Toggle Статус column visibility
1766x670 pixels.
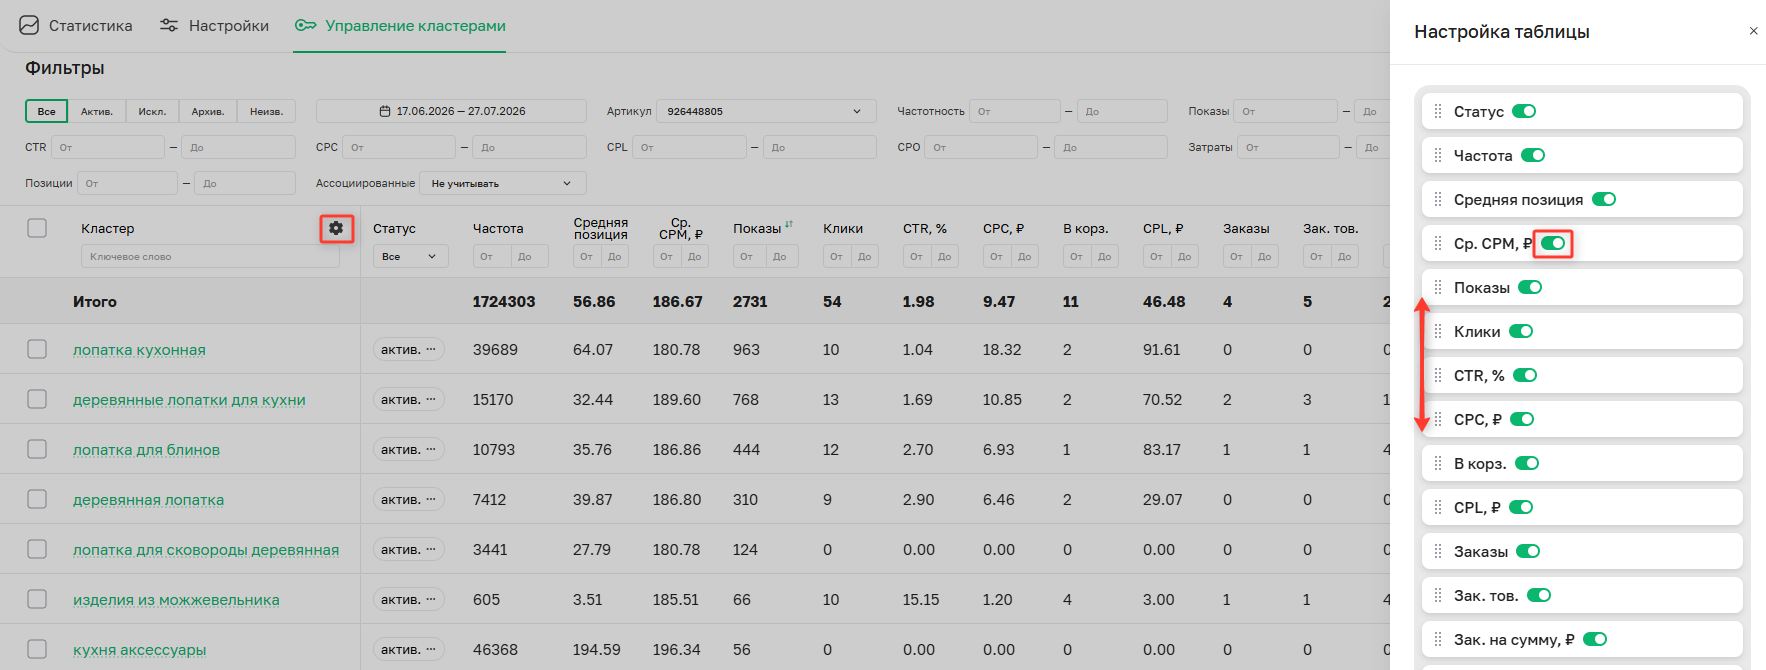coord(1524,111)
